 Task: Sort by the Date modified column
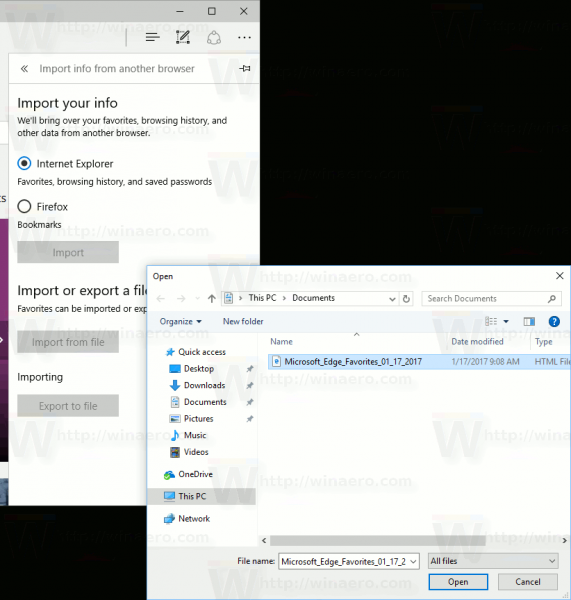click(x=477, y=341)
